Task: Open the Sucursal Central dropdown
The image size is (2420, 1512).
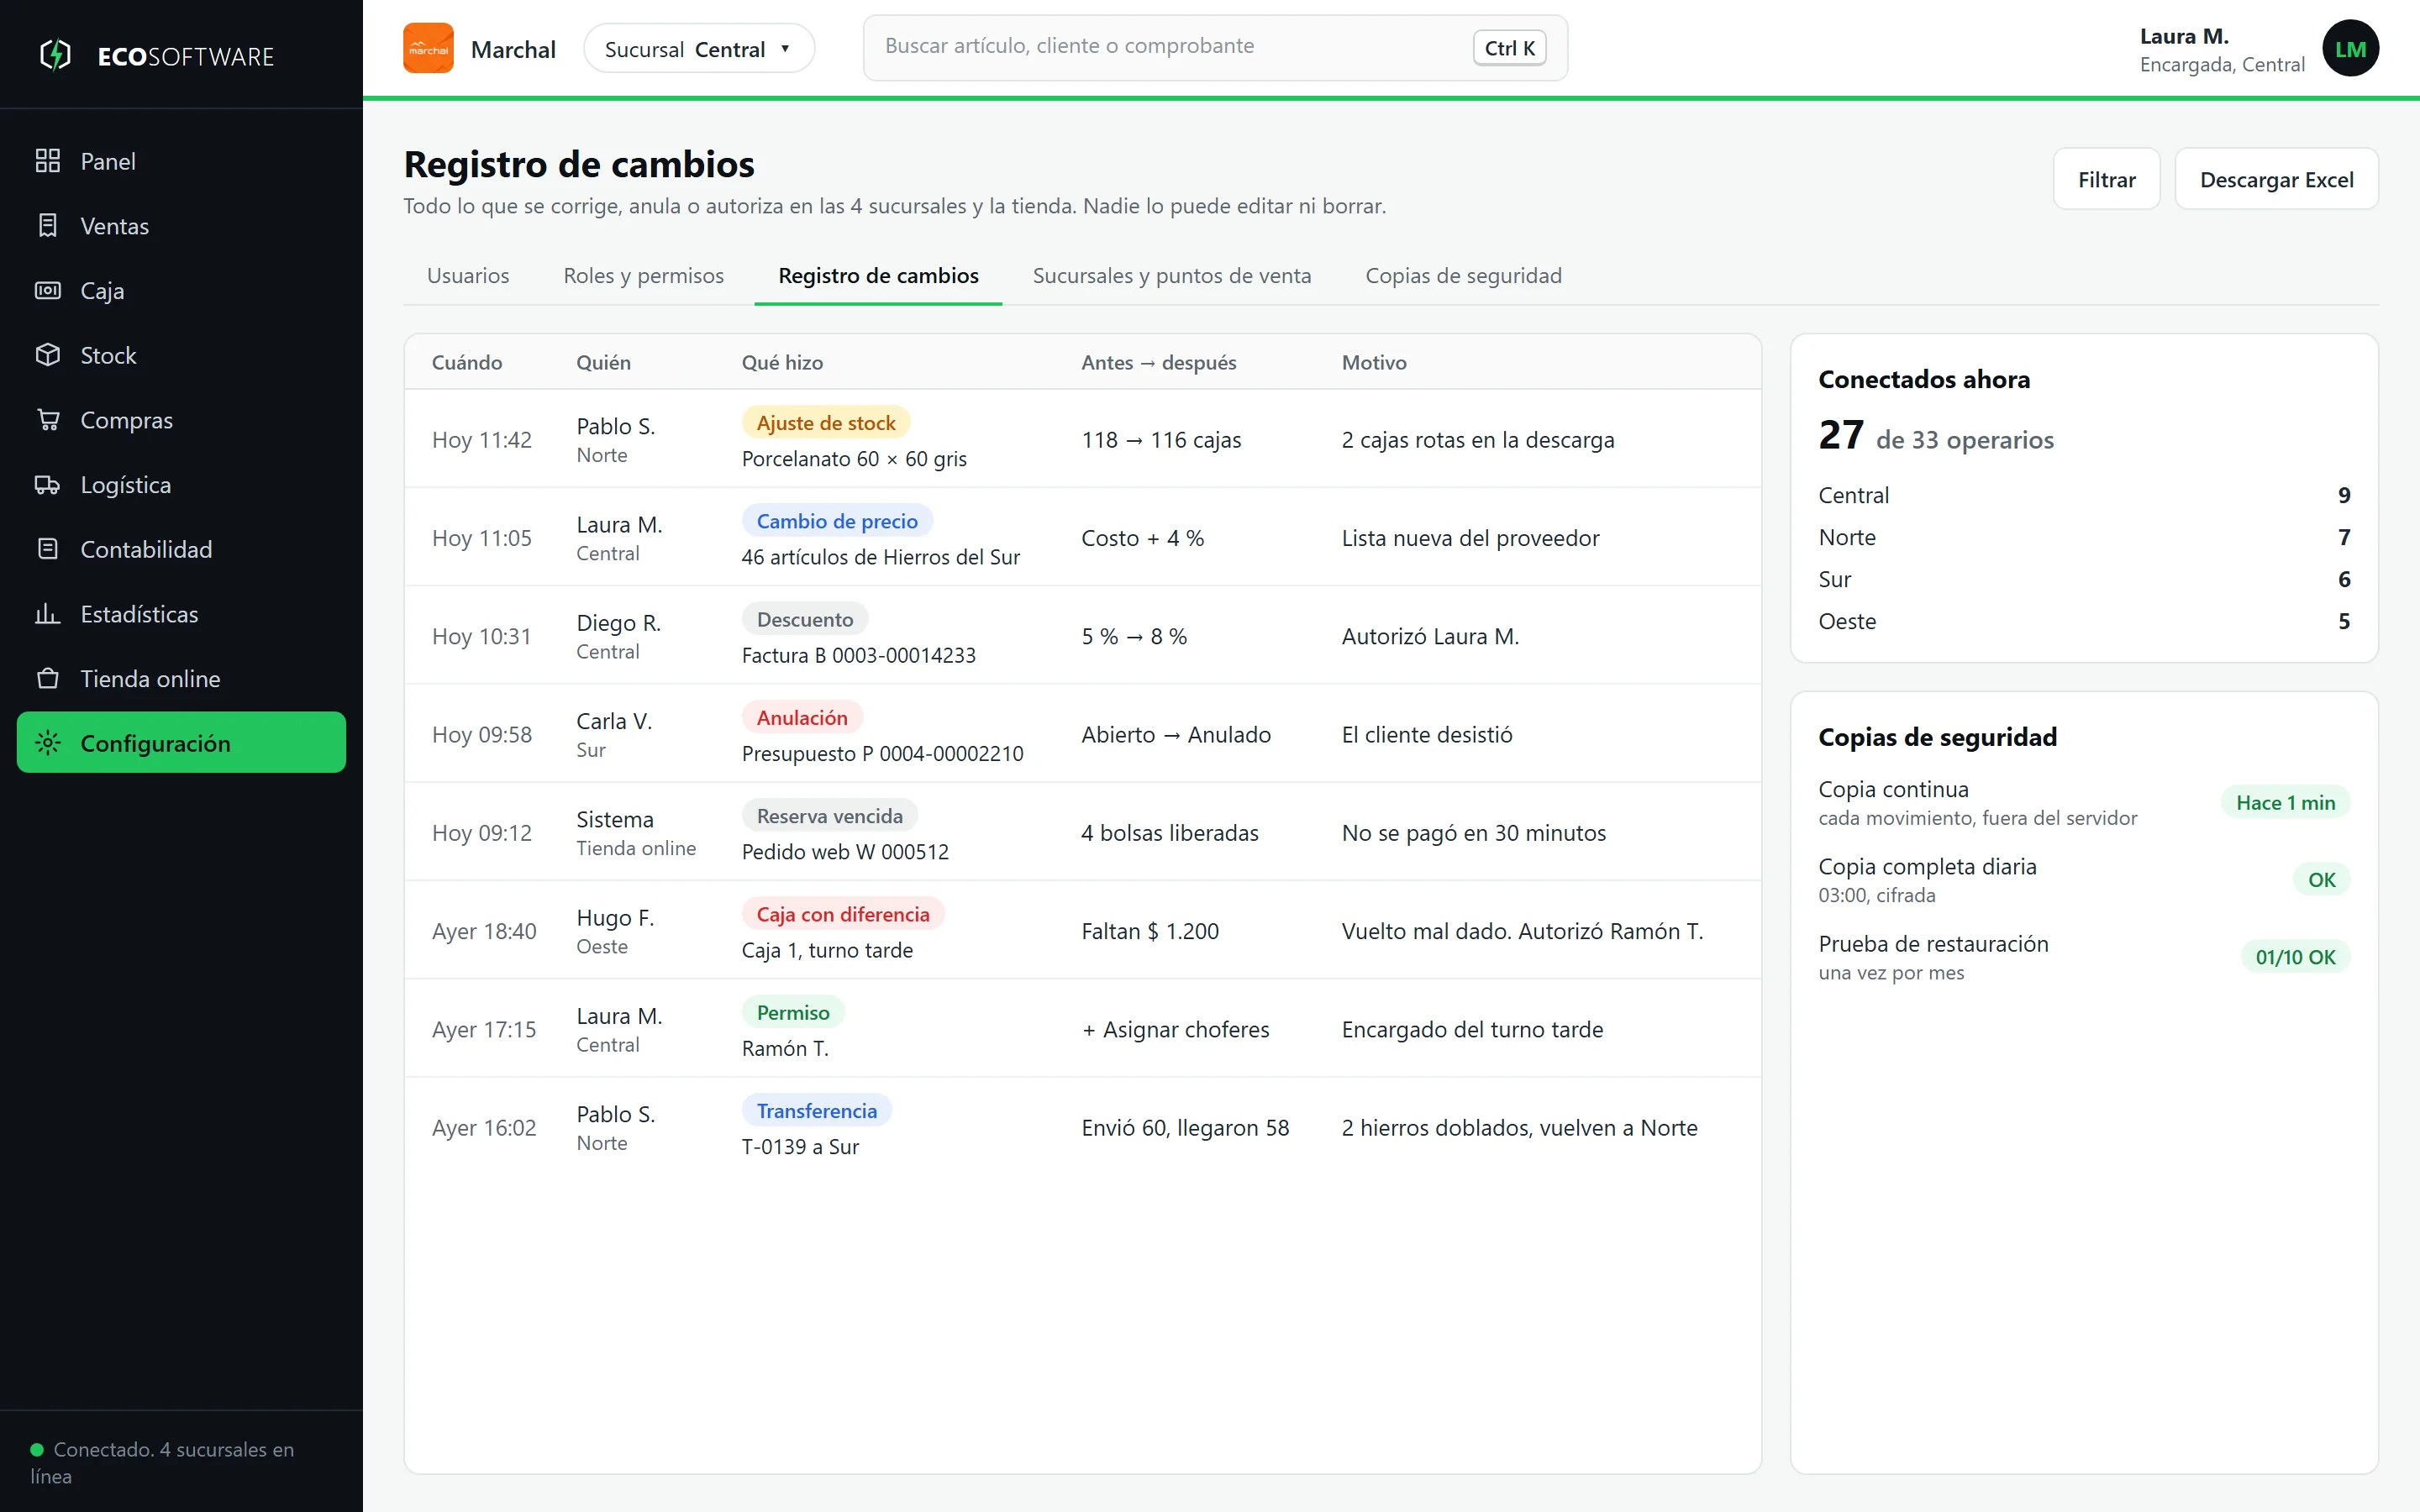Action: (x=699, y=48)
